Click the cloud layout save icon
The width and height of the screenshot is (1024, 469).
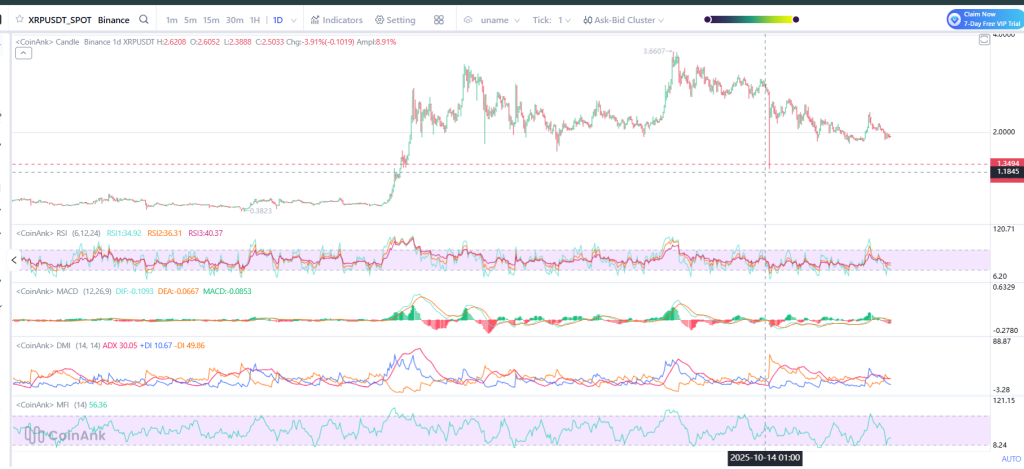(x=468, y=20)
